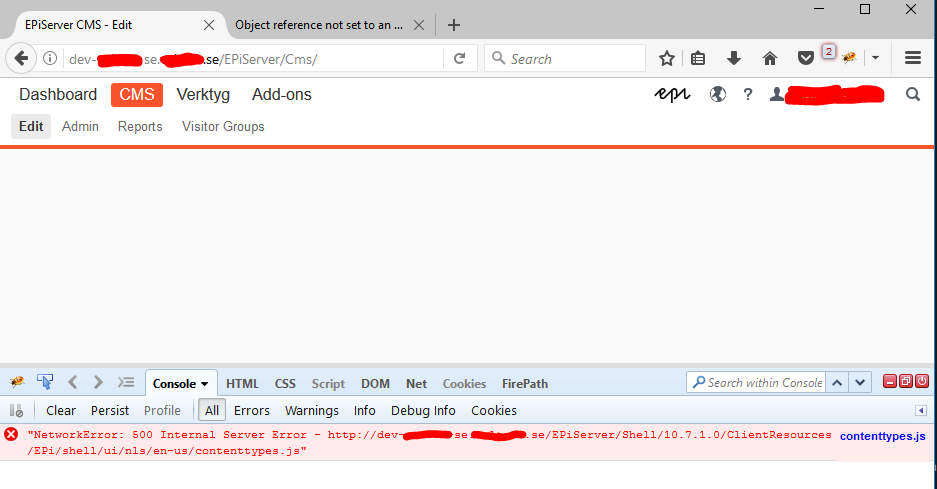This screenshot has width=937, height=489.
Task: Filter console to Errors only
Action: click(252, 411)
